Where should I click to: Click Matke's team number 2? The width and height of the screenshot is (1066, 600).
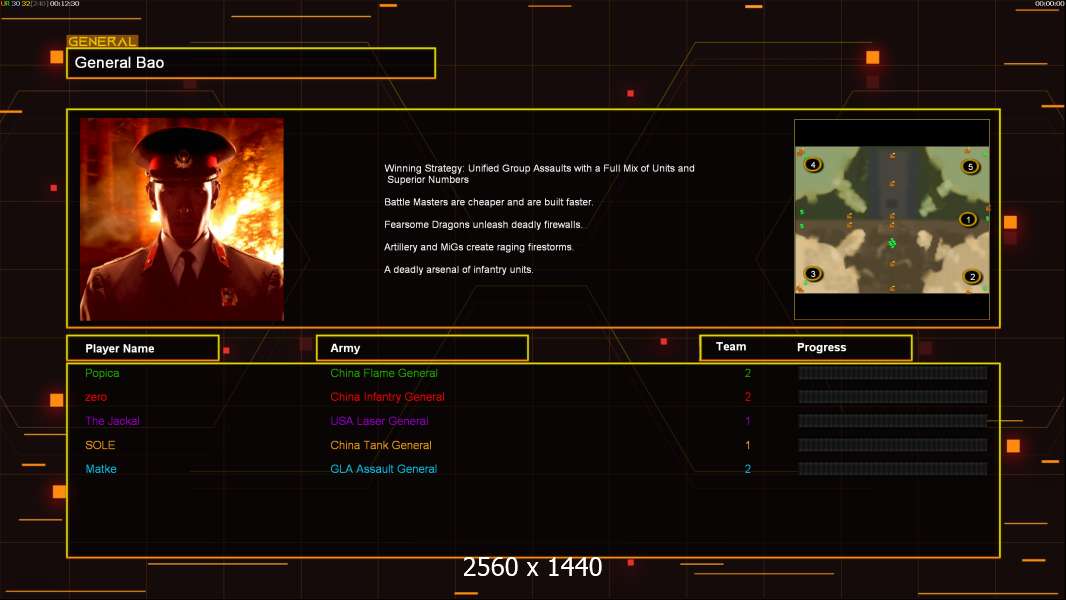tap(748, 469)
